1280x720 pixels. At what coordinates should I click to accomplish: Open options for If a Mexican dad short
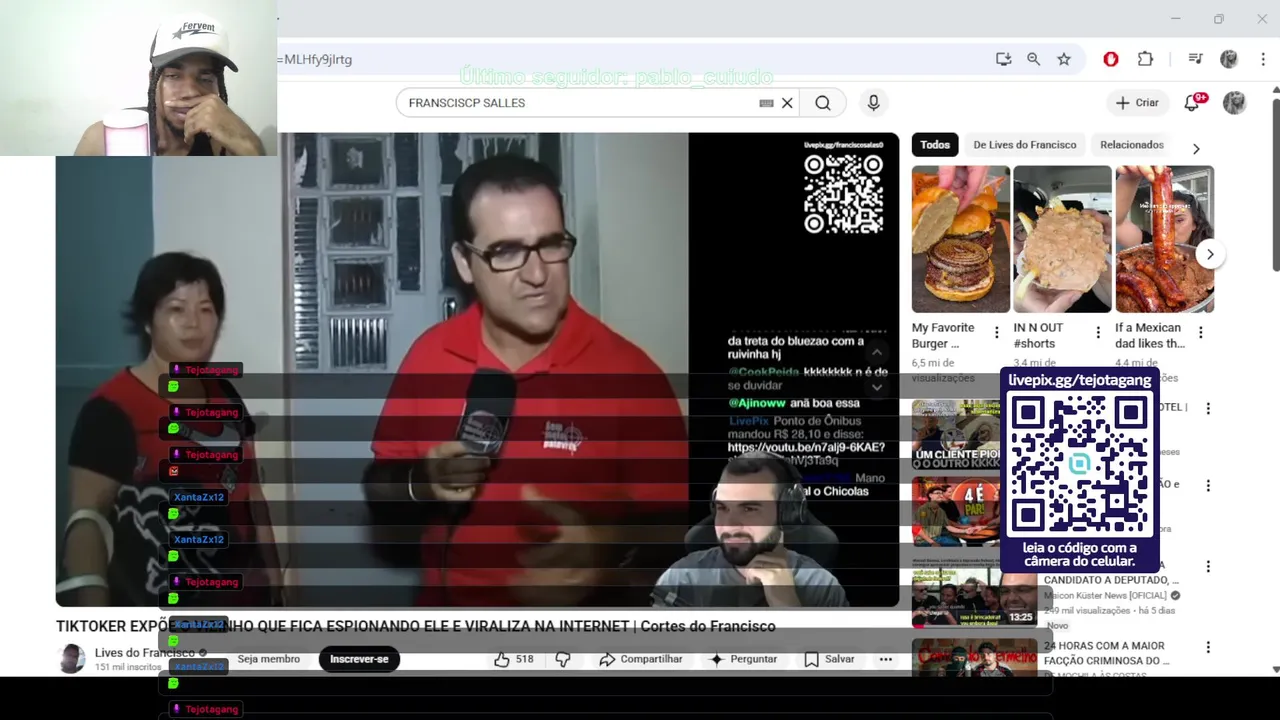click(x=1200, y=333)
